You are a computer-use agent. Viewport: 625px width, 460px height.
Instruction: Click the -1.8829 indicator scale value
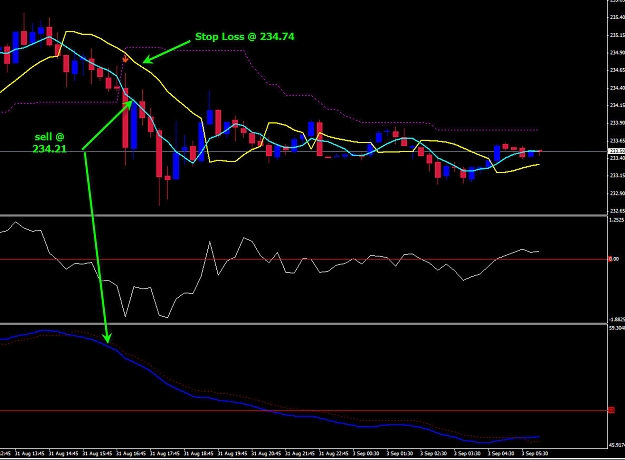[616, 320]
